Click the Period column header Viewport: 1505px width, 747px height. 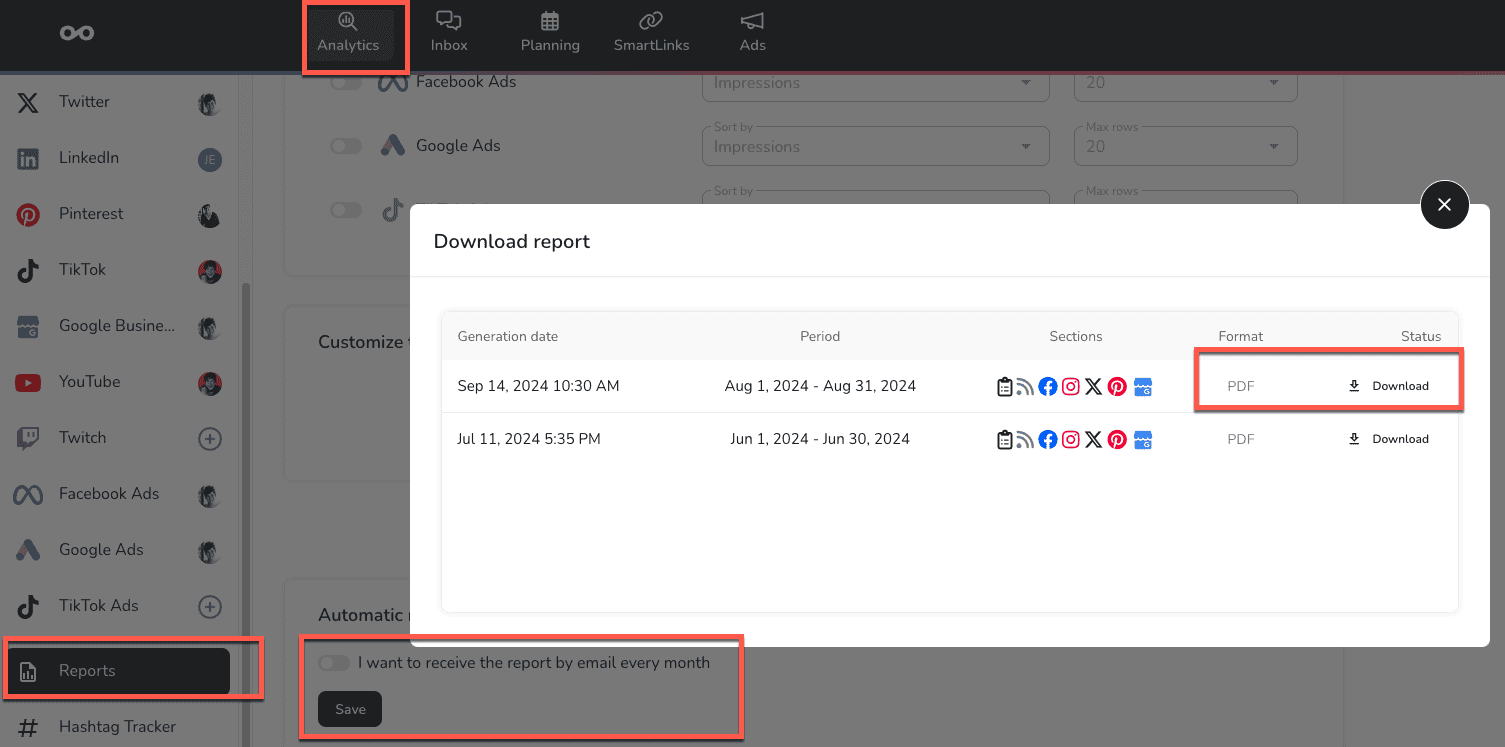click(820, 337)
